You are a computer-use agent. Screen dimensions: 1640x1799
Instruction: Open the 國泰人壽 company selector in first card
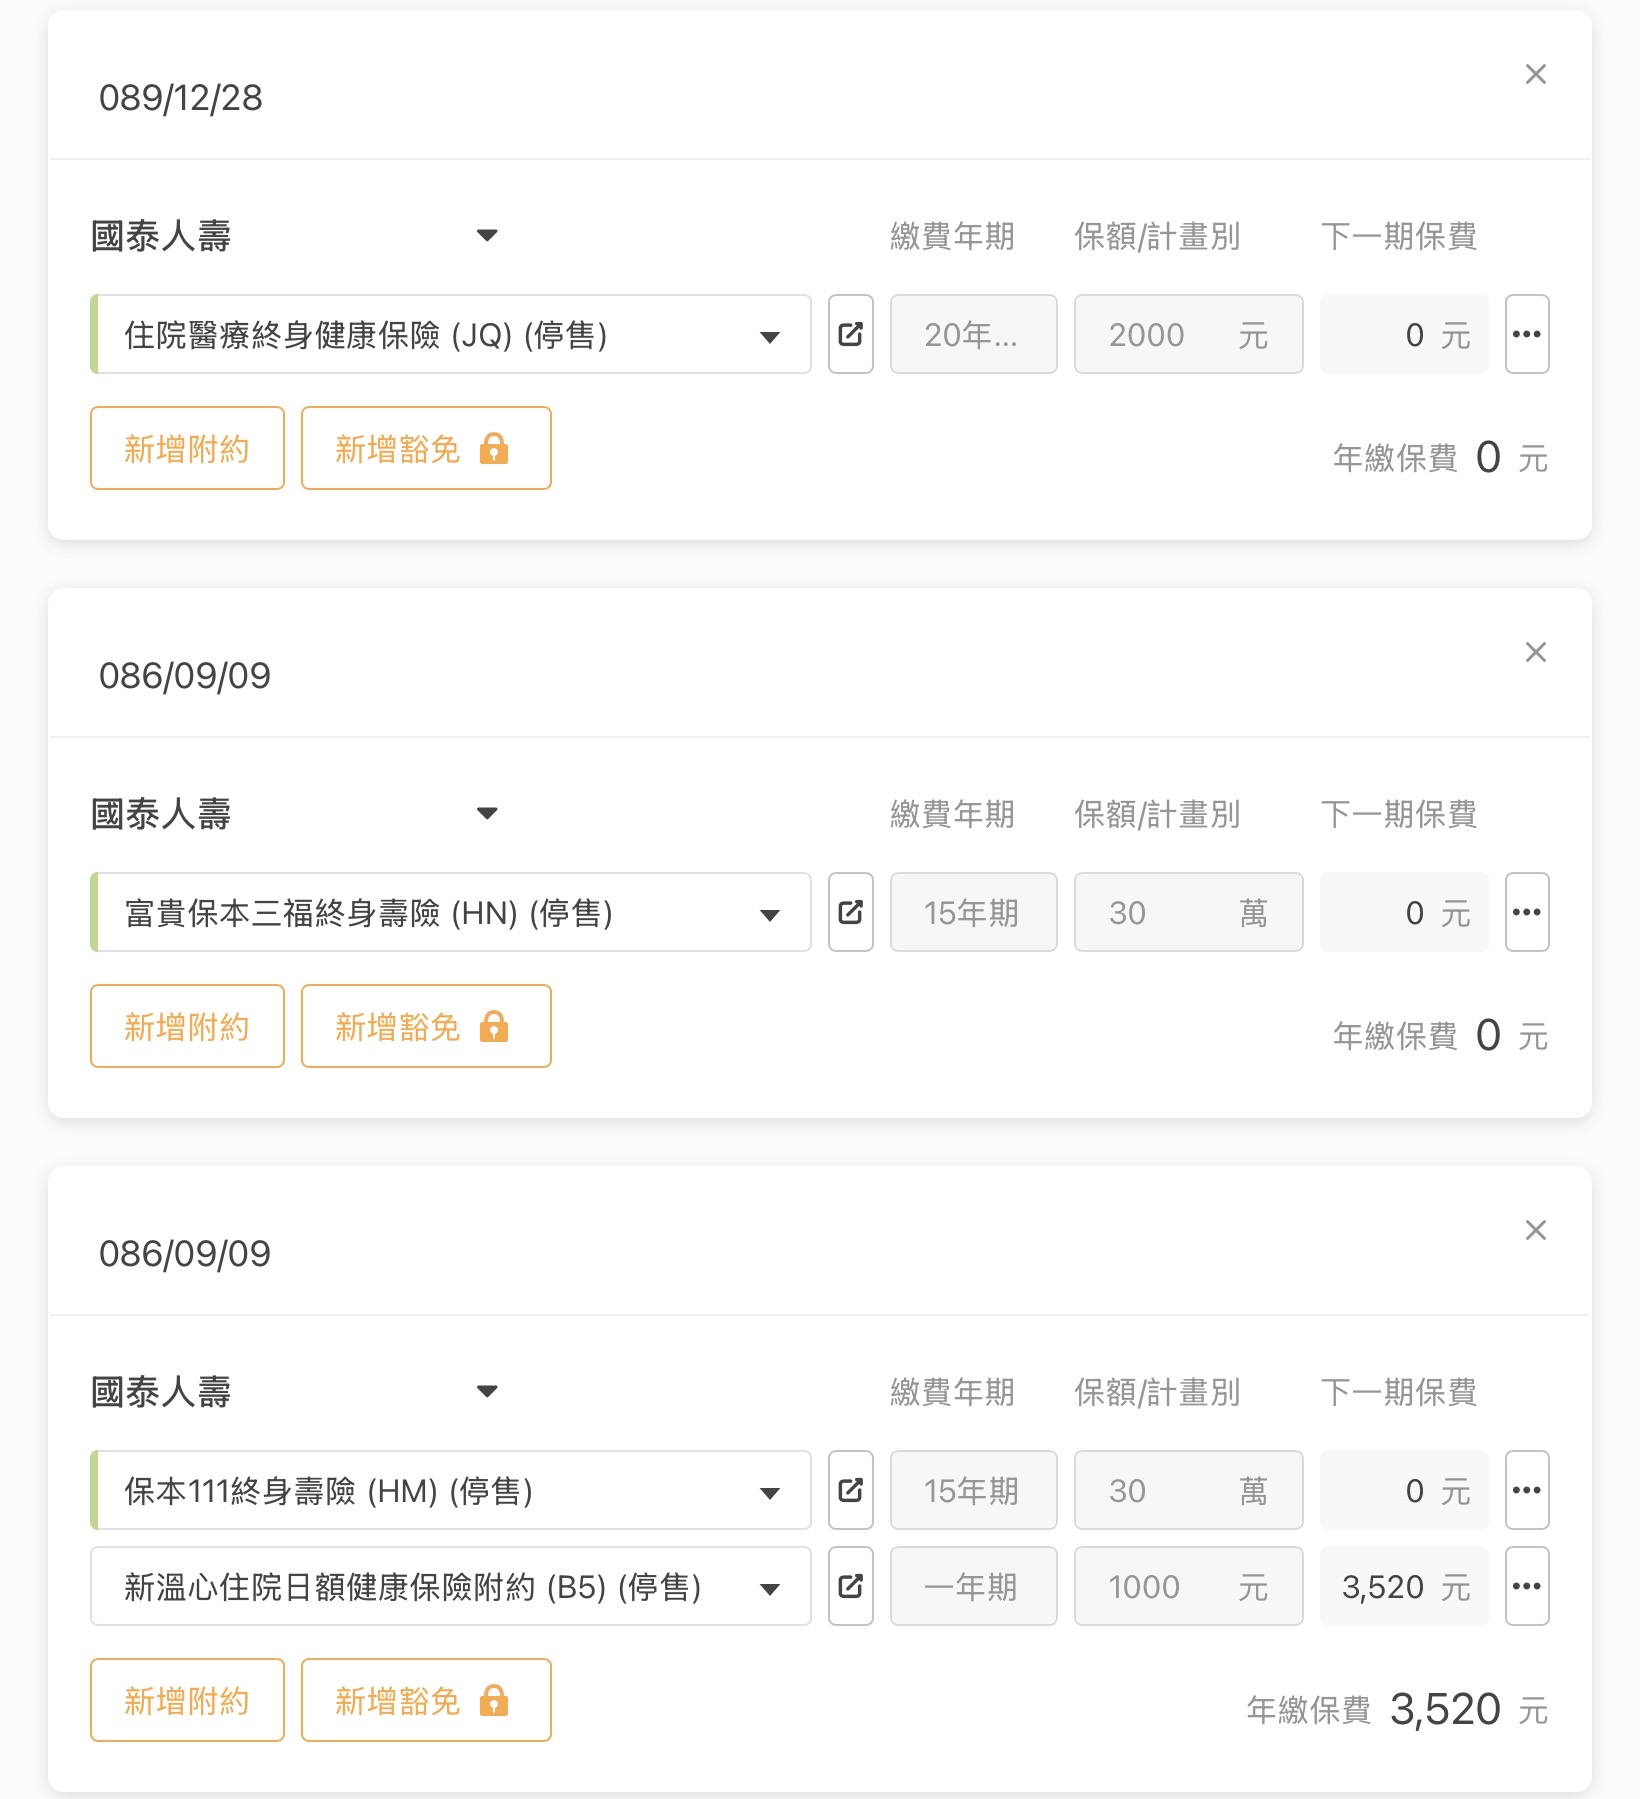point(487,236)
